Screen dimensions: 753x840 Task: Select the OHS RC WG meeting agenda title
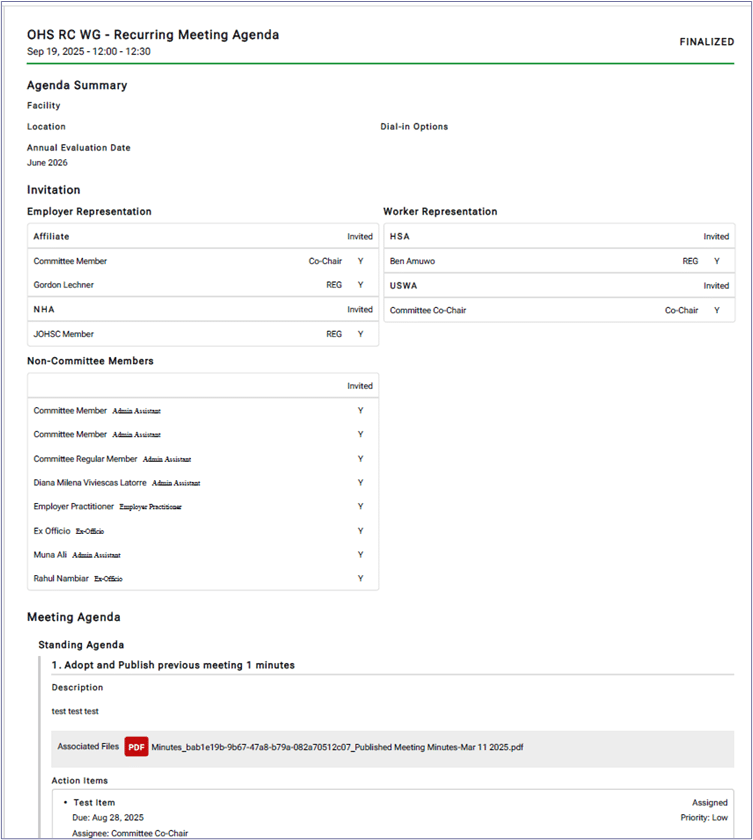tap(153, 35)
